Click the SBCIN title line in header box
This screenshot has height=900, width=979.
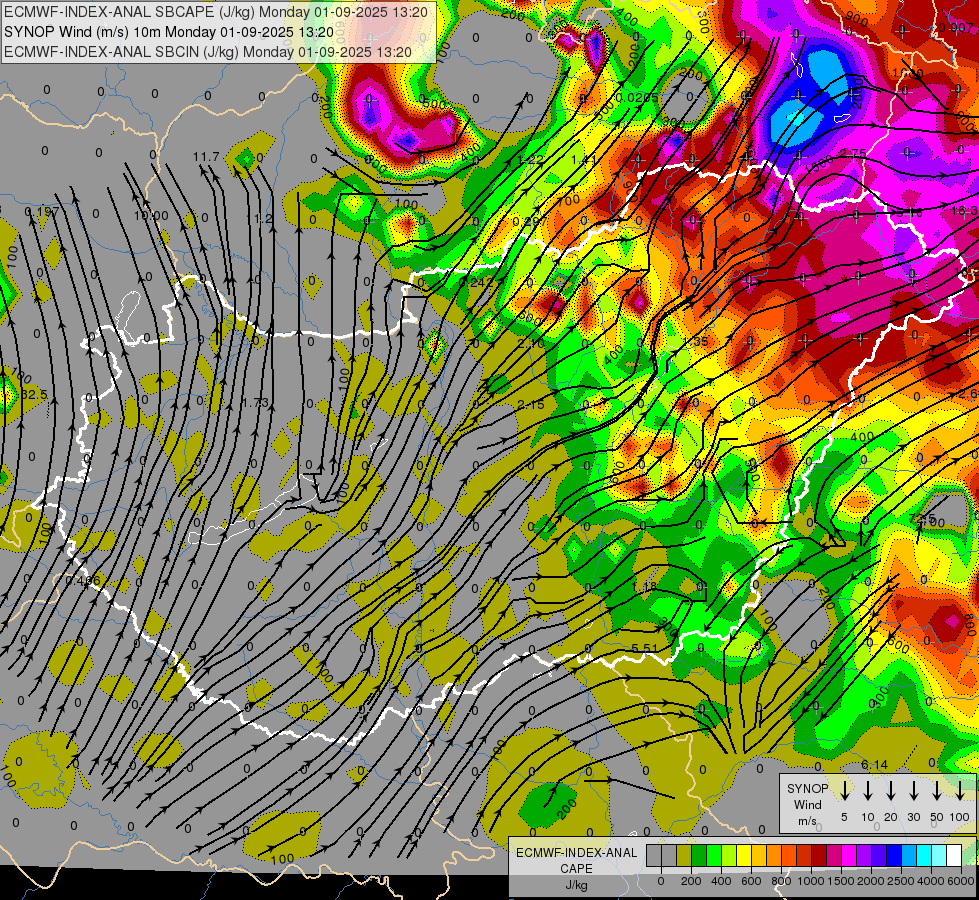pos(208,52)
